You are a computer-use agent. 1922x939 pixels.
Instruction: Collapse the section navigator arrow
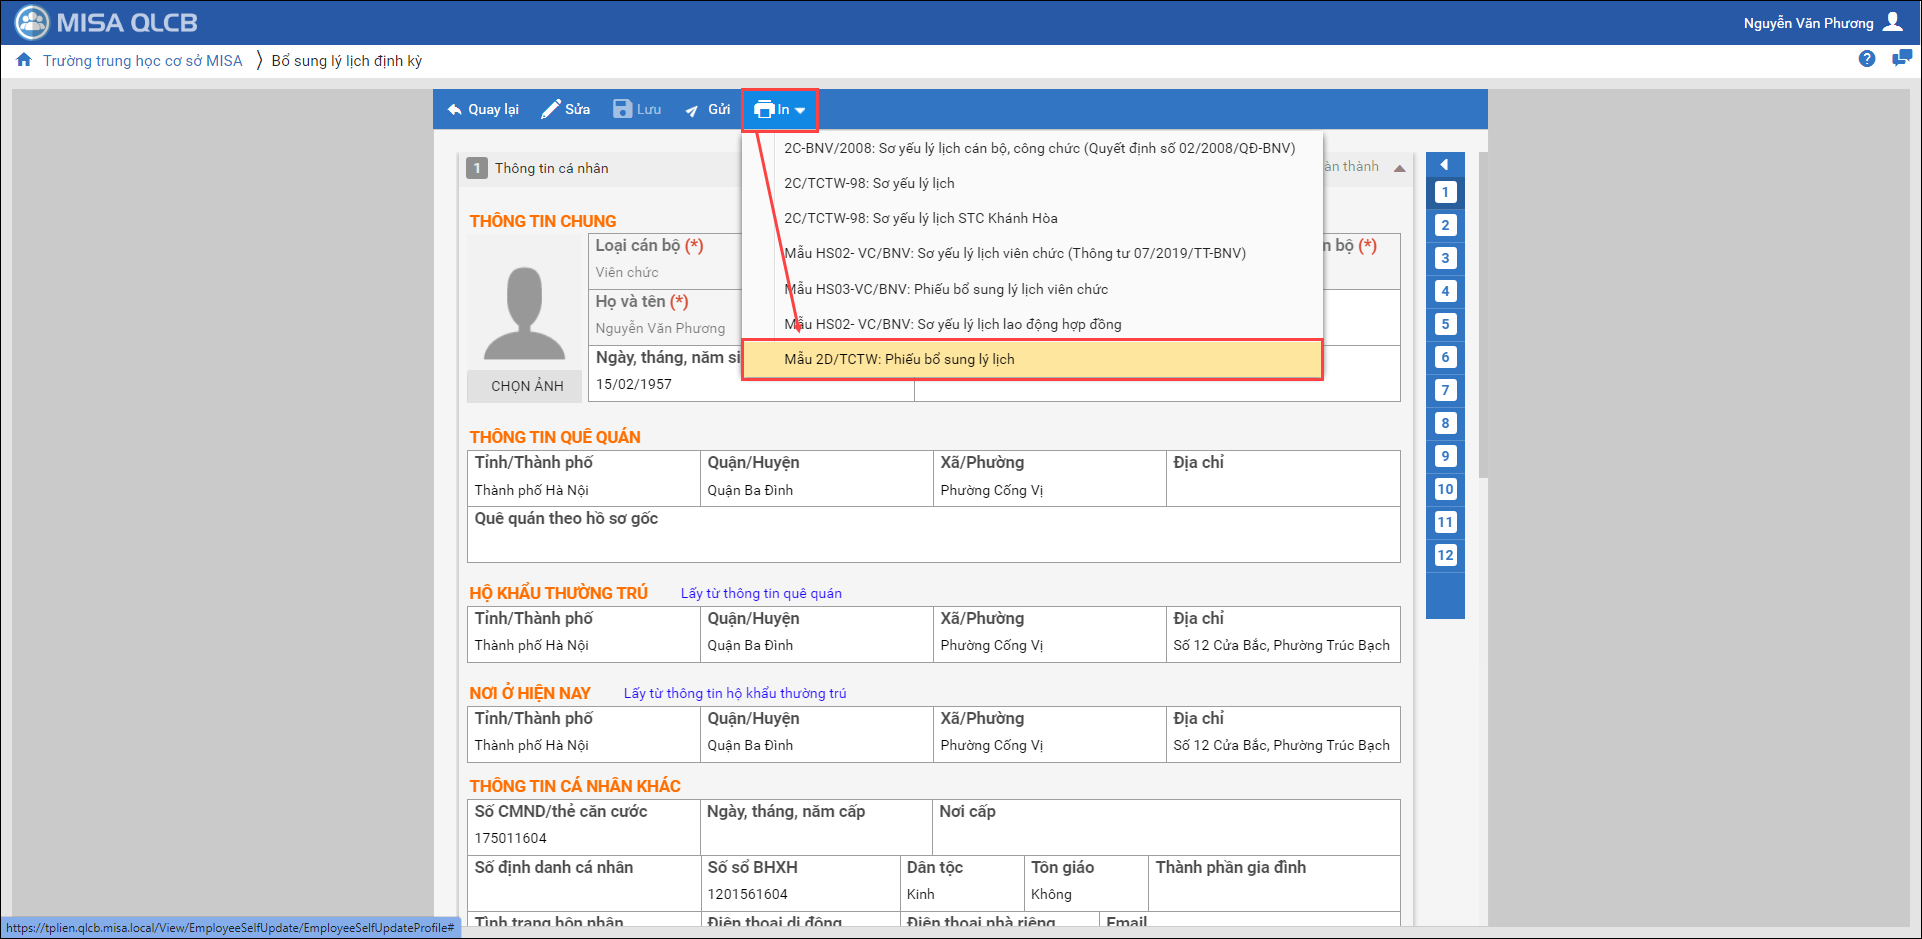point(1444,164)
